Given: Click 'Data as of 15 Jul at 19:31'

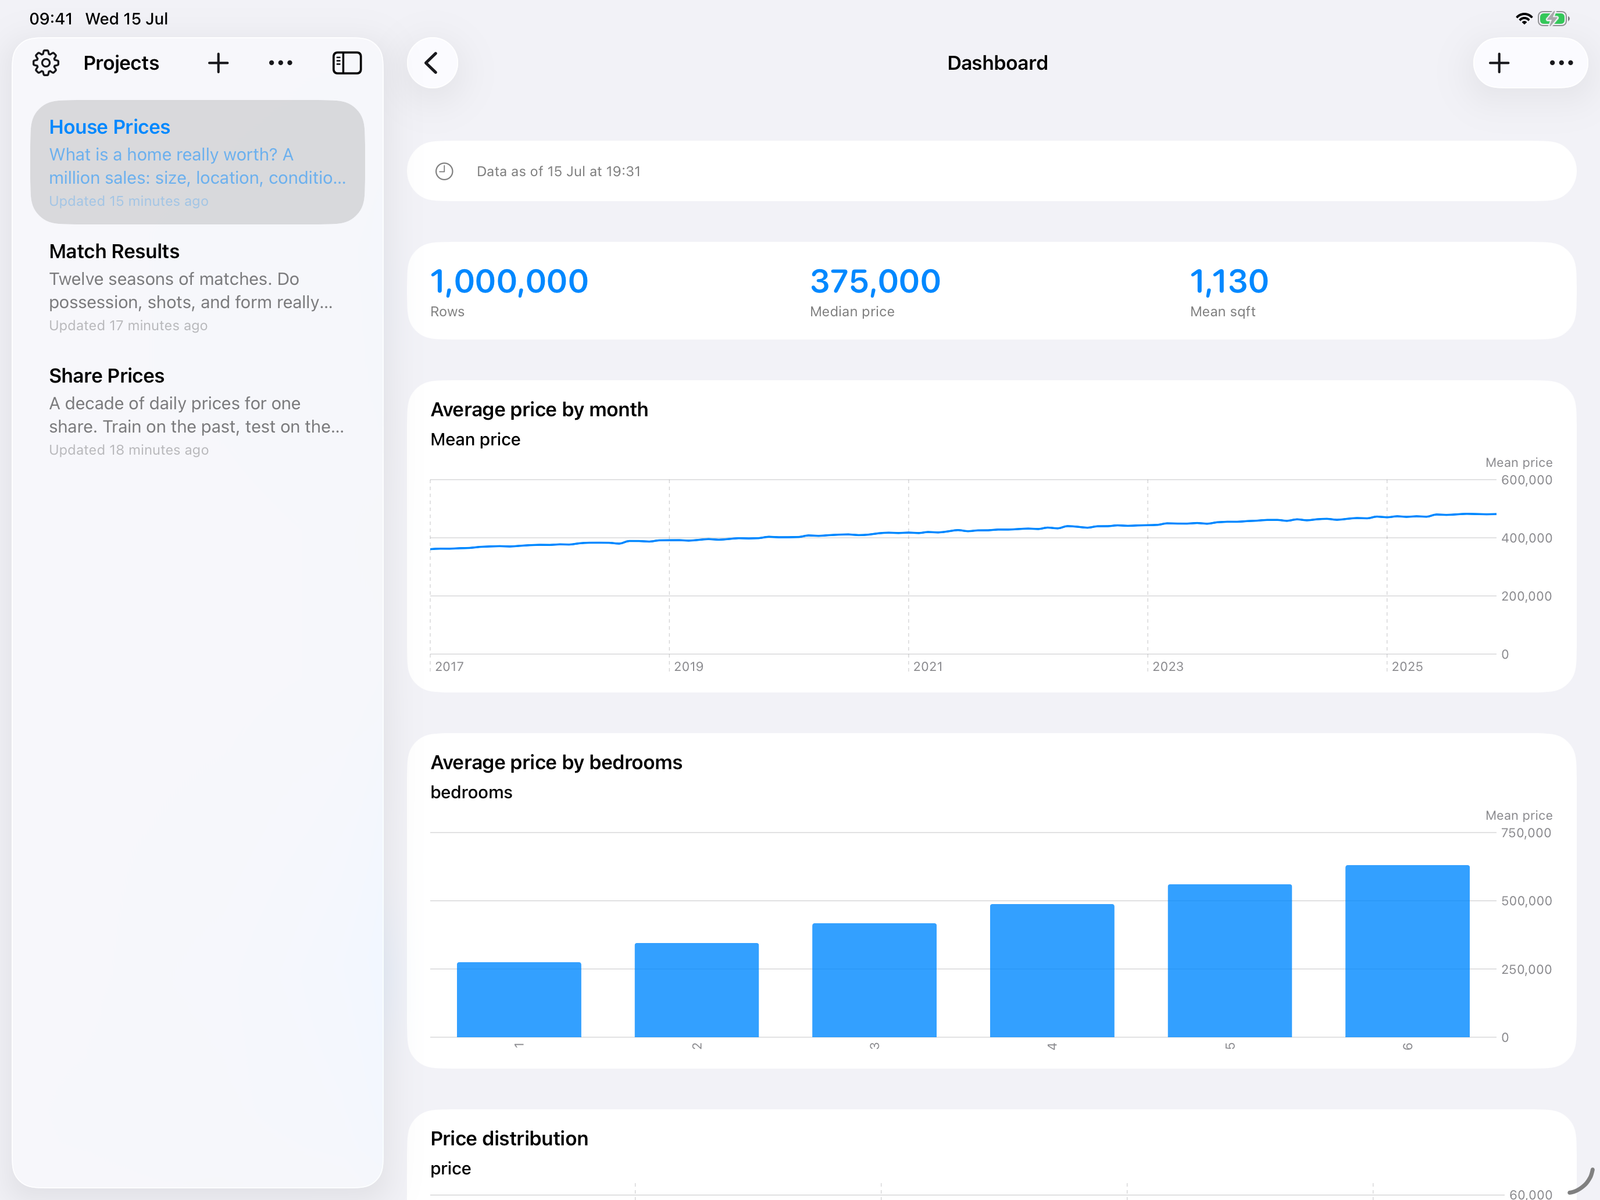Looking at the screenshot, I should (559, 171).
